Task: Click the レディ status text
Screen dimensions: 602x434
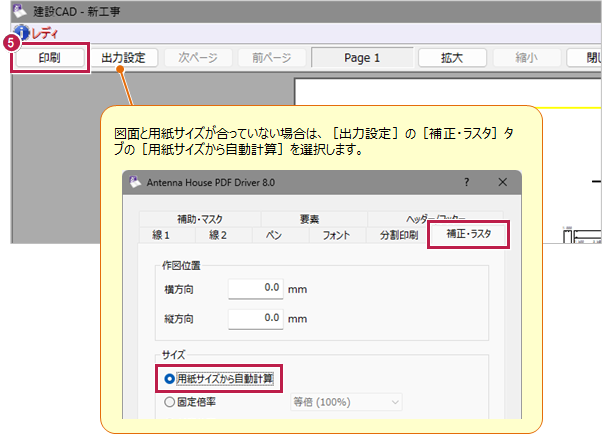Action: point(45,33)
